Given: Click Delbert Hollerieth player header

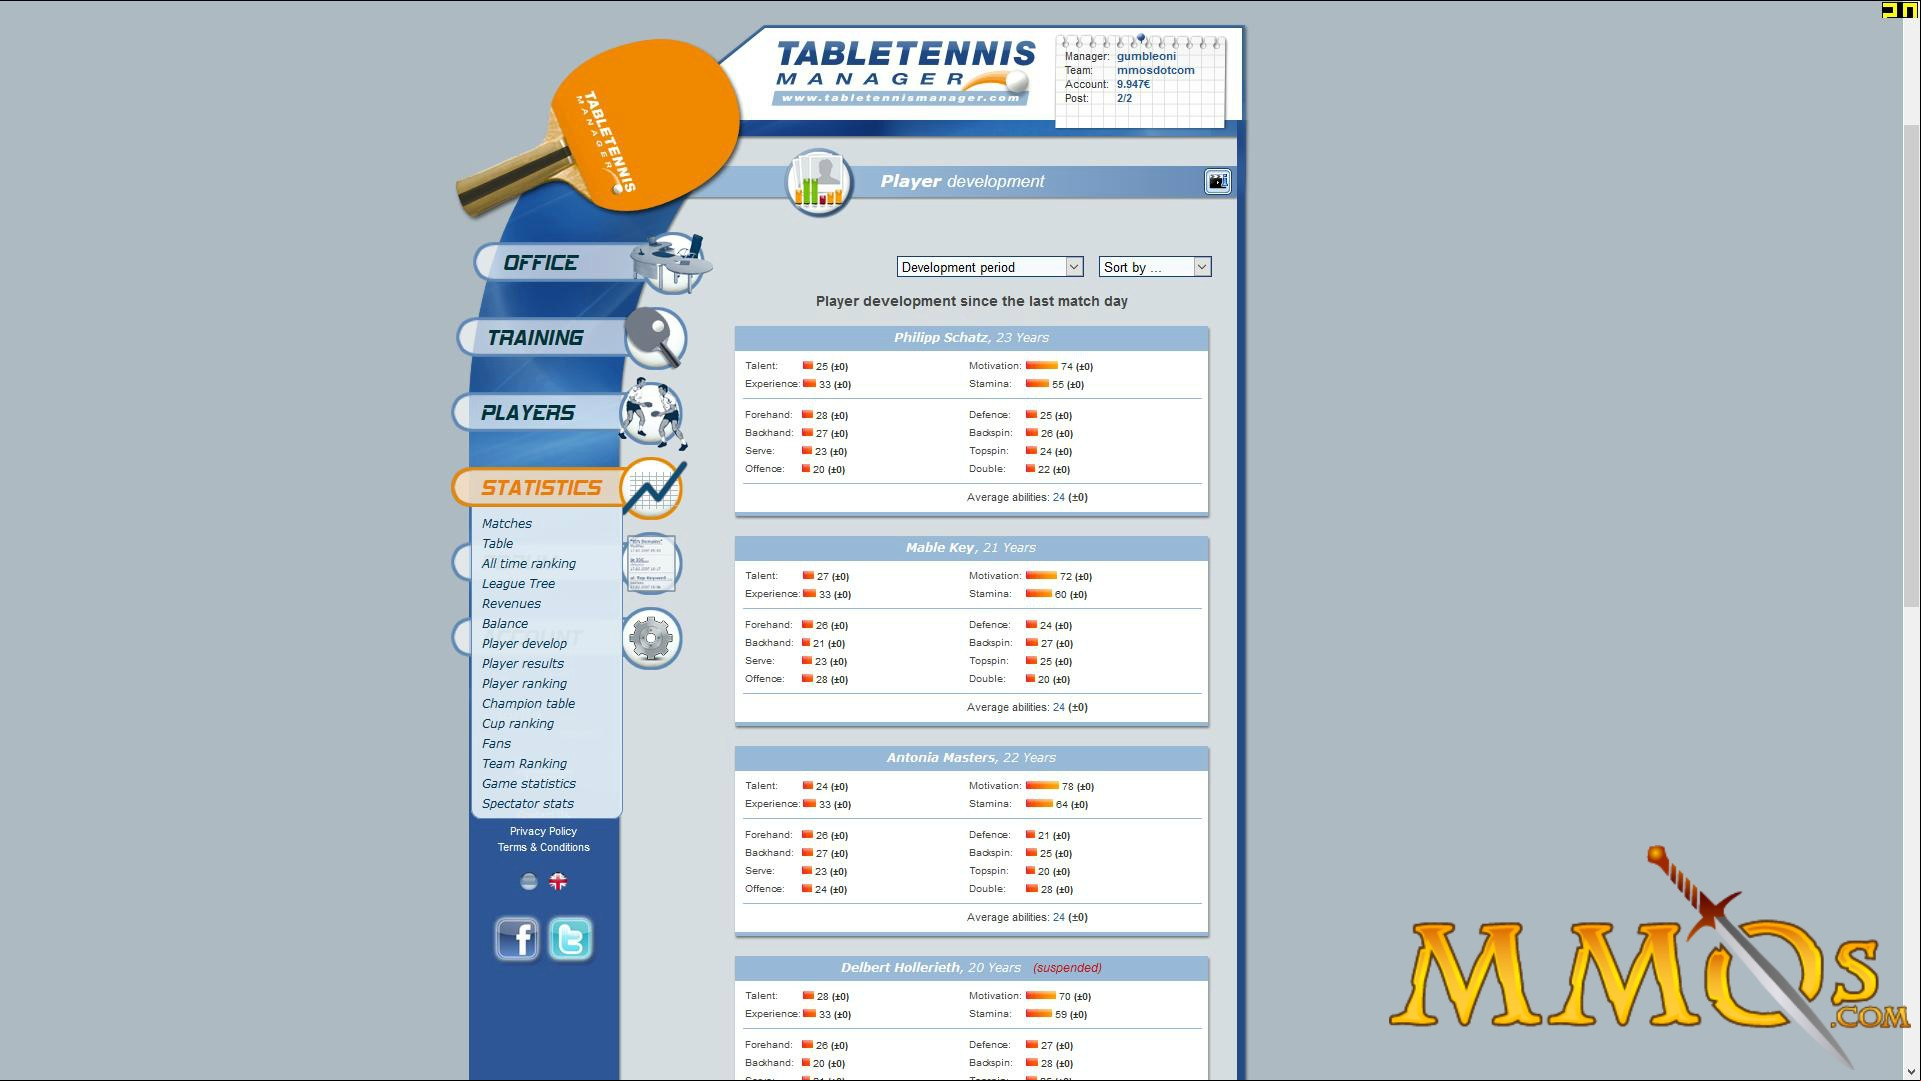Looking at the screenshot, I should (971, 968).
